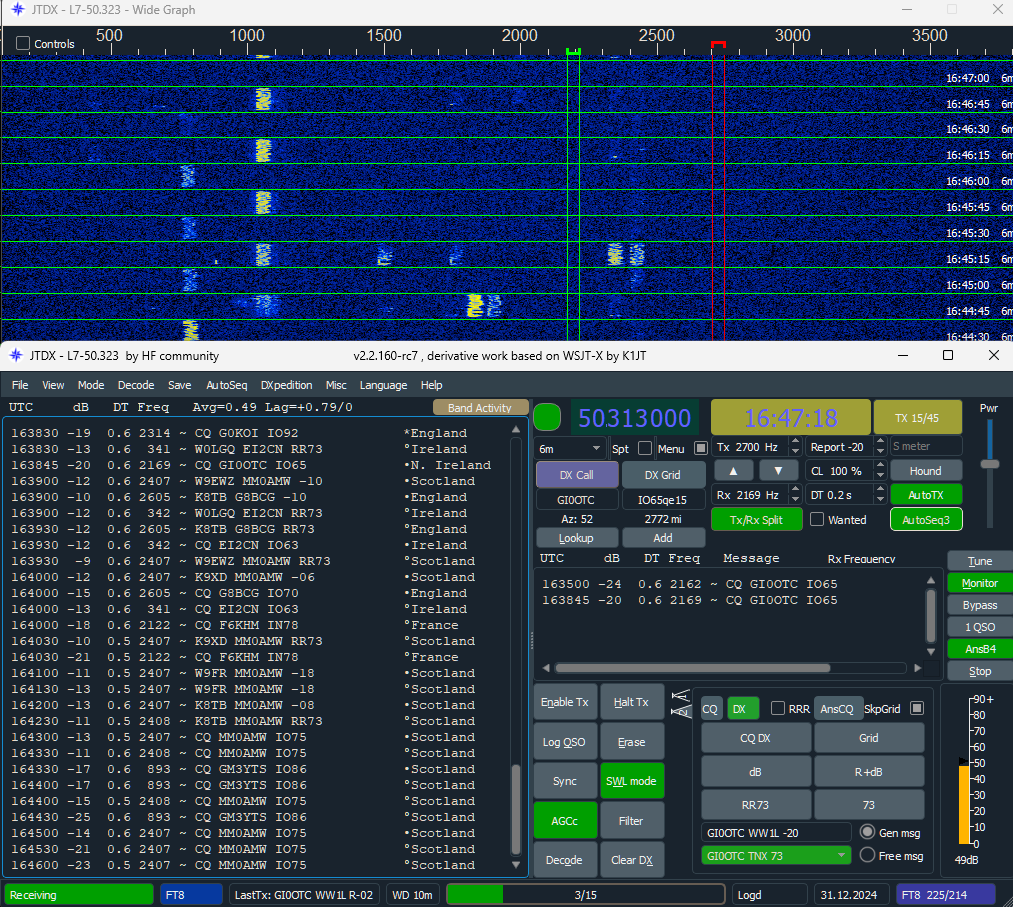Screen dimensions: 1013x907
Task: Open the File menu
Action: point(20,385)
